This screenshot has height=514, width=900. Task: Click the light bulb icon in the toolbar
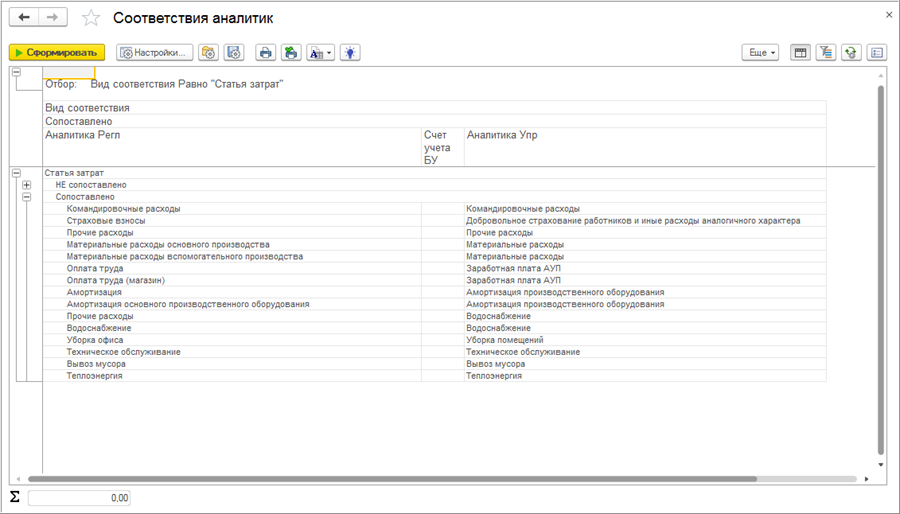(x=349, y=52)
